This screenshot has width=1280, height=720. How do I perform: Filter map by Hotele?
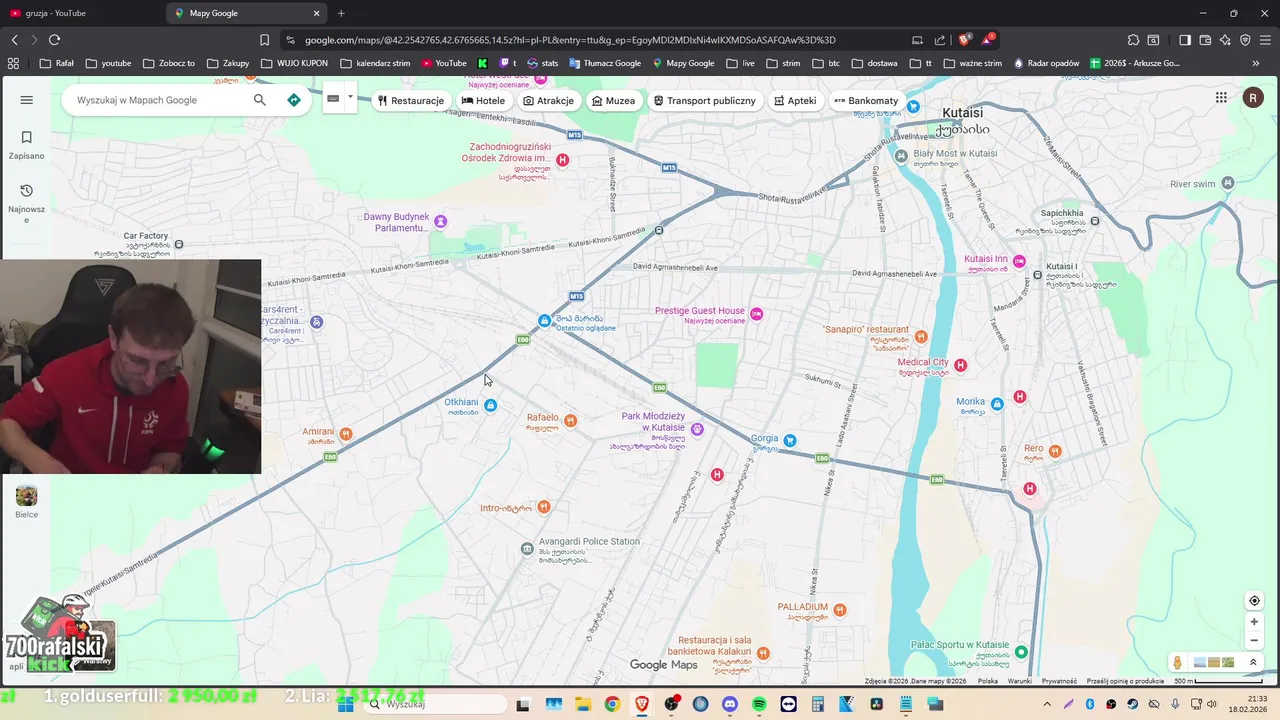(x=484, y=101)
